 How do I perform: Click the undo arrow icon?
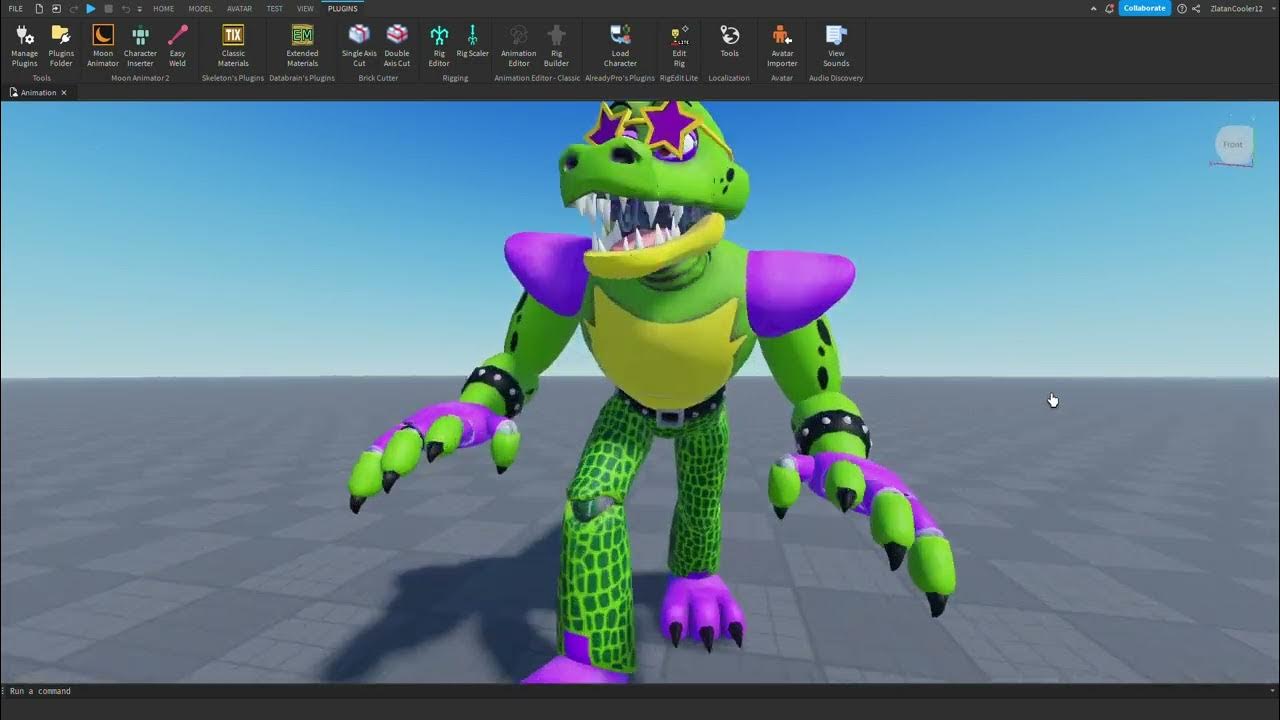[125, 8]
